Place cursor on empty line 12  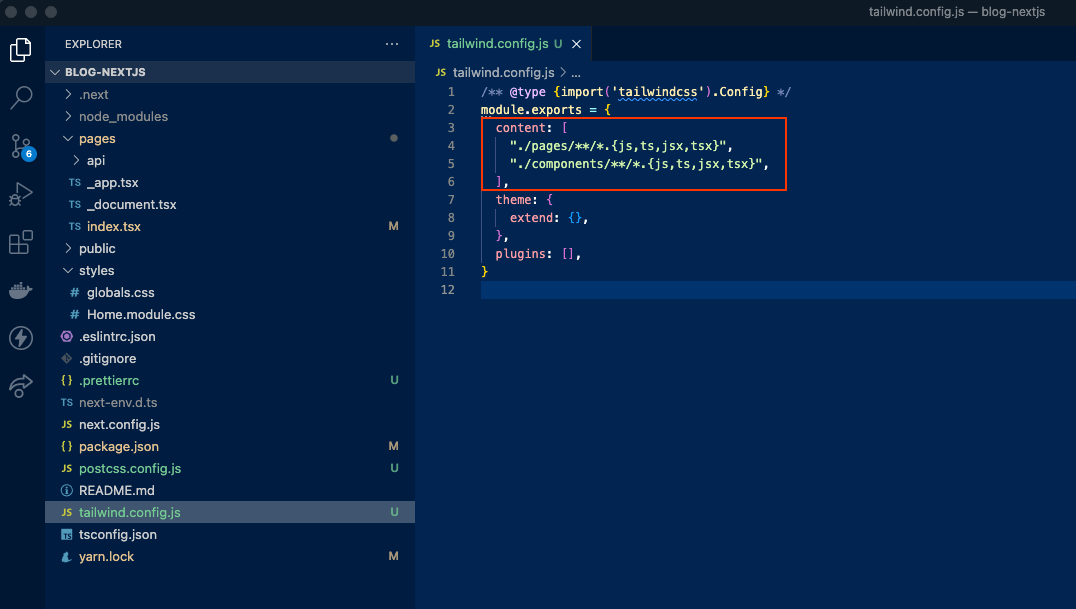700,290
